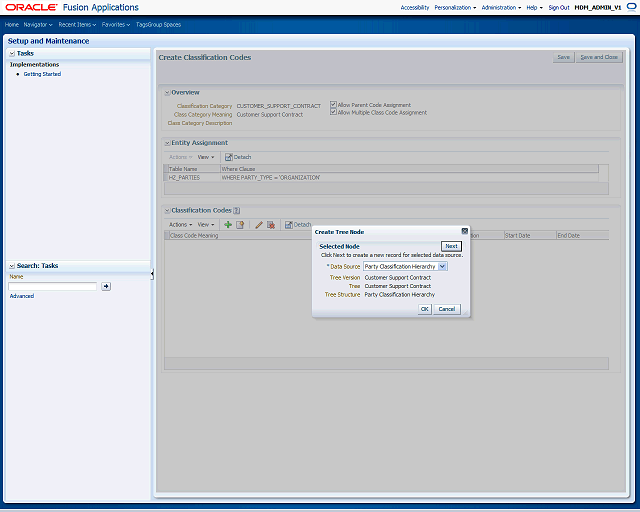This screenshot has height=512, width=640.
Task: Click the green plus Create icon in Classification Codes
Action: (x=228, y=225)
